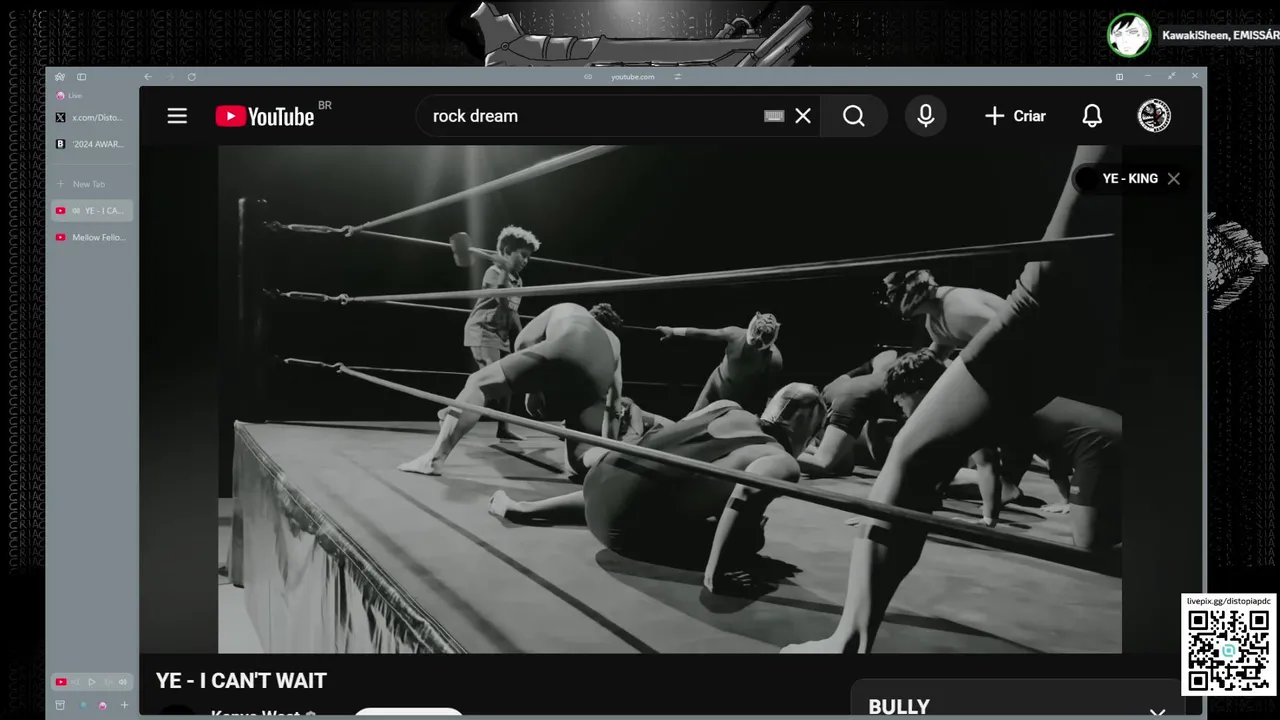Screen dimensions: 1280x720
Task: Reload the current page
Action: [191, 77]
